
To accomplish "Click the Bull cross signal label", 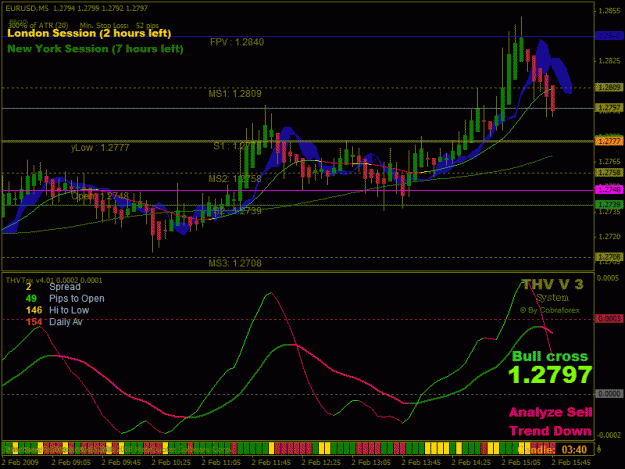I will [550, 356].
